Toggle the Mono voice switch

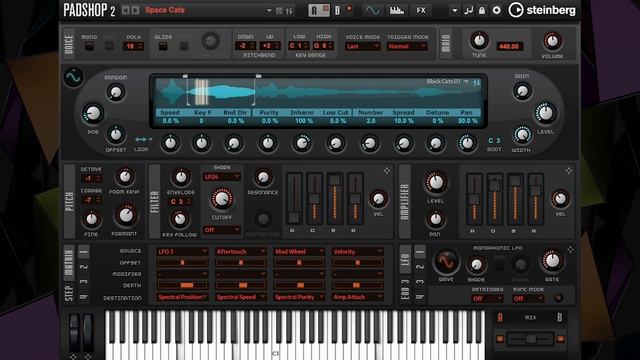(x=89, y=46)
